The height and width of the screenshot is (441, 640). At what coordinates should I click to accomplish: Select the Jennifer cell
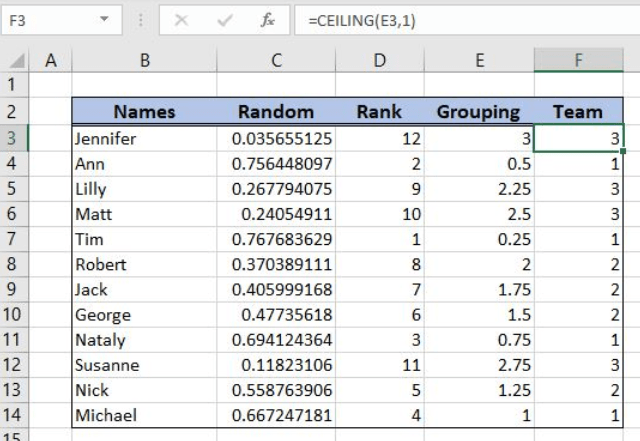tap(144, 138)
